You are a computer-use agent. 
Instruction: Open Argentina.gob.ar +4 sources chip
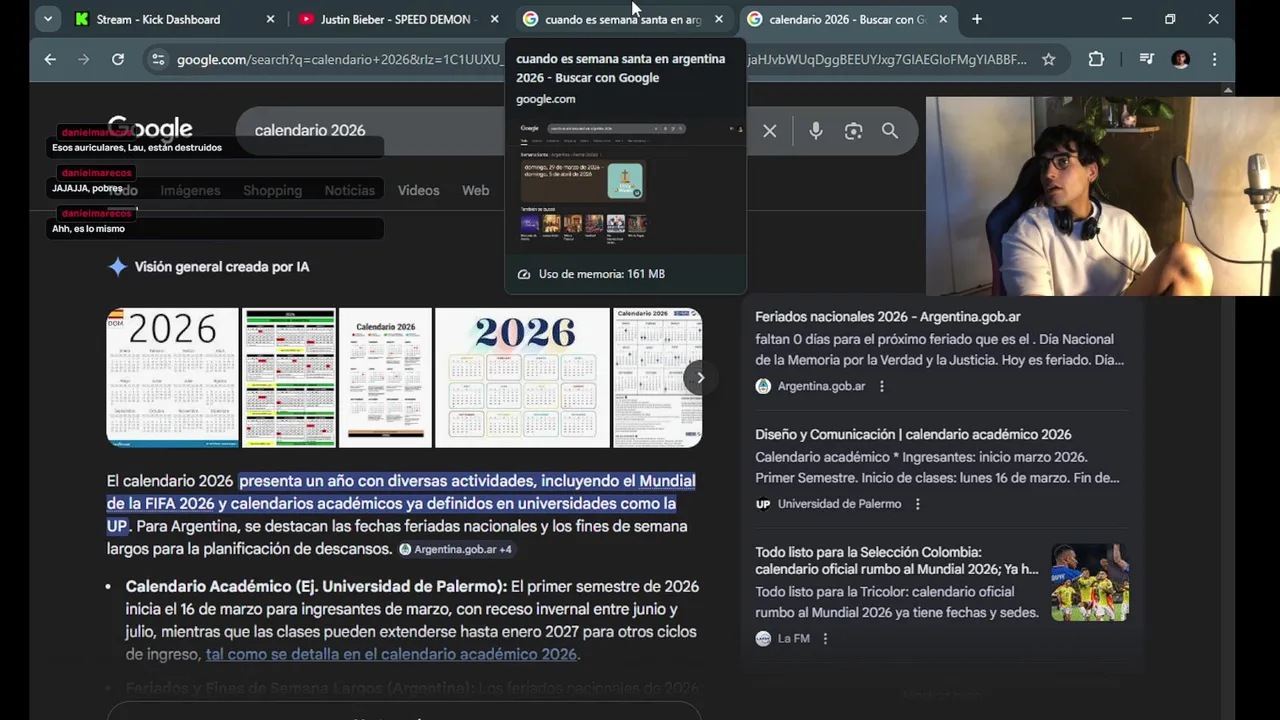coord(455,549)
